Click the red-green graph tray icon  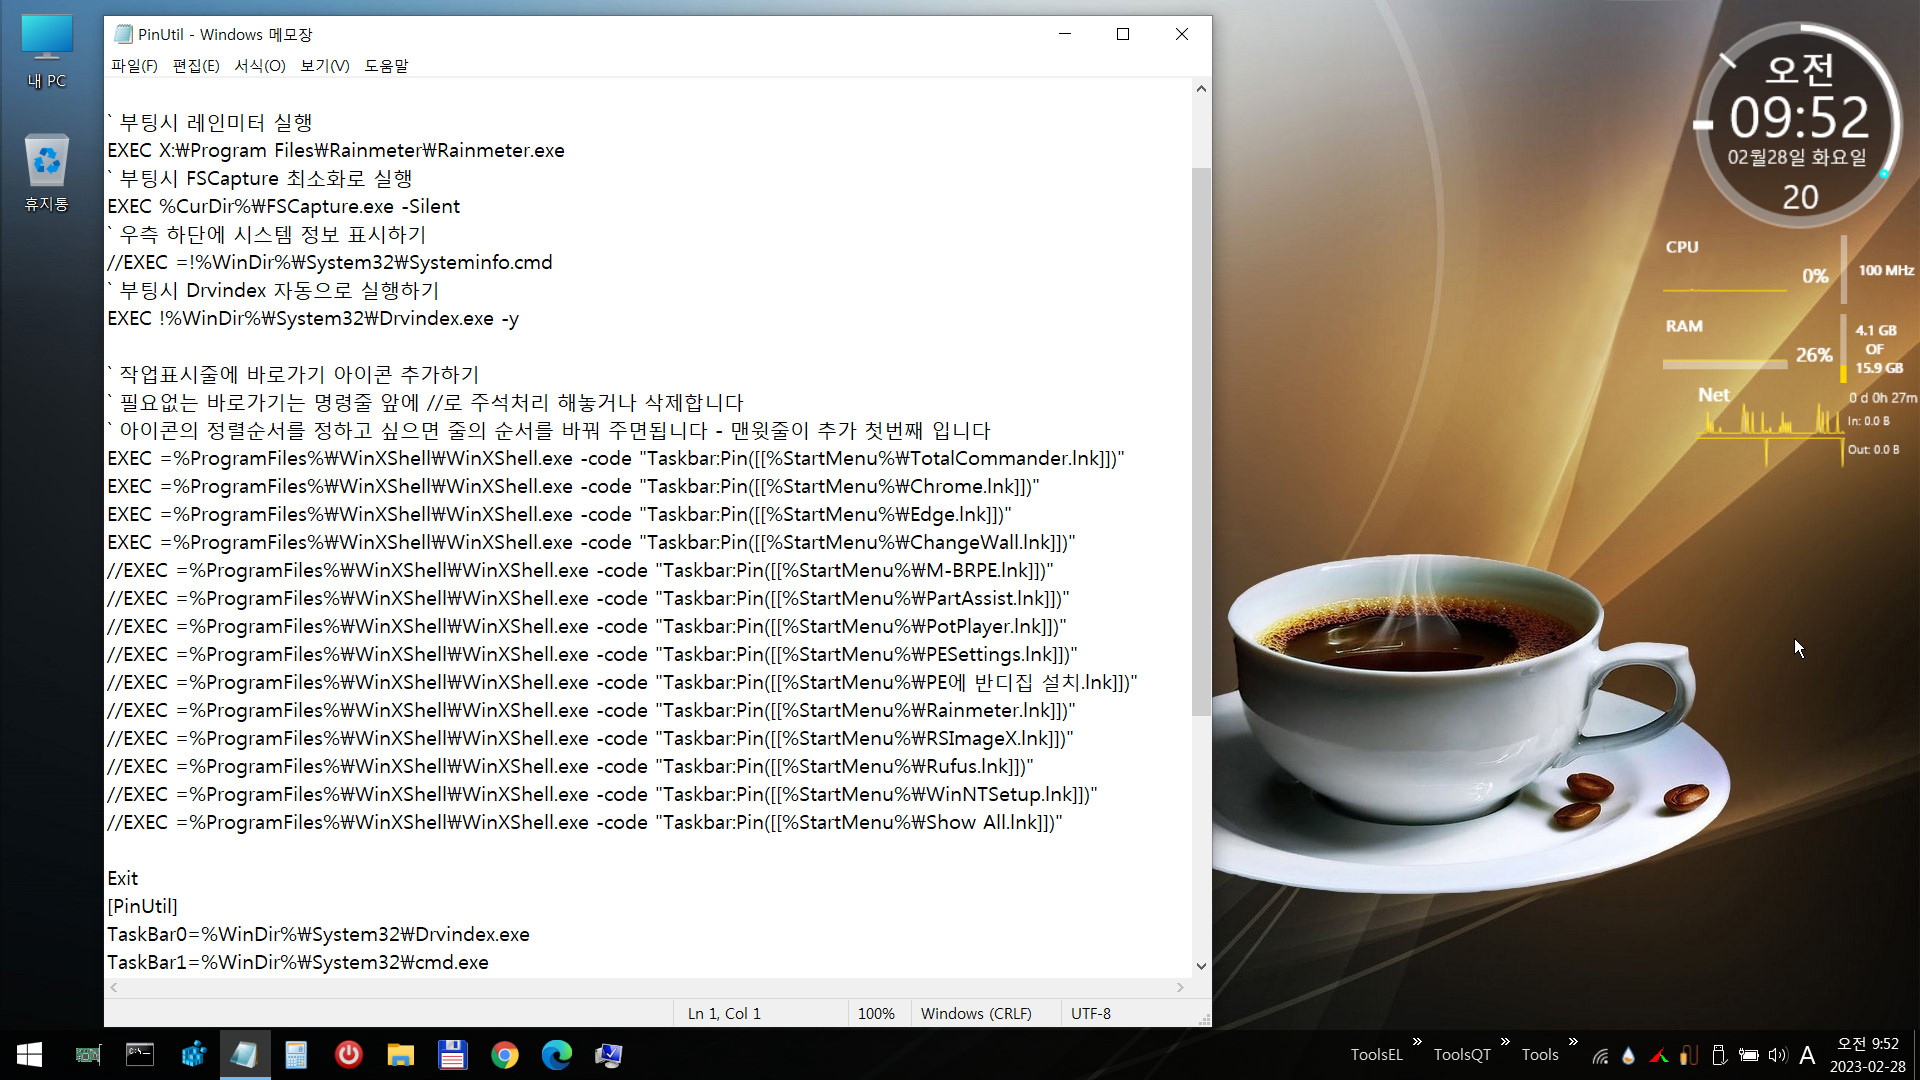pos(1659,1055)
